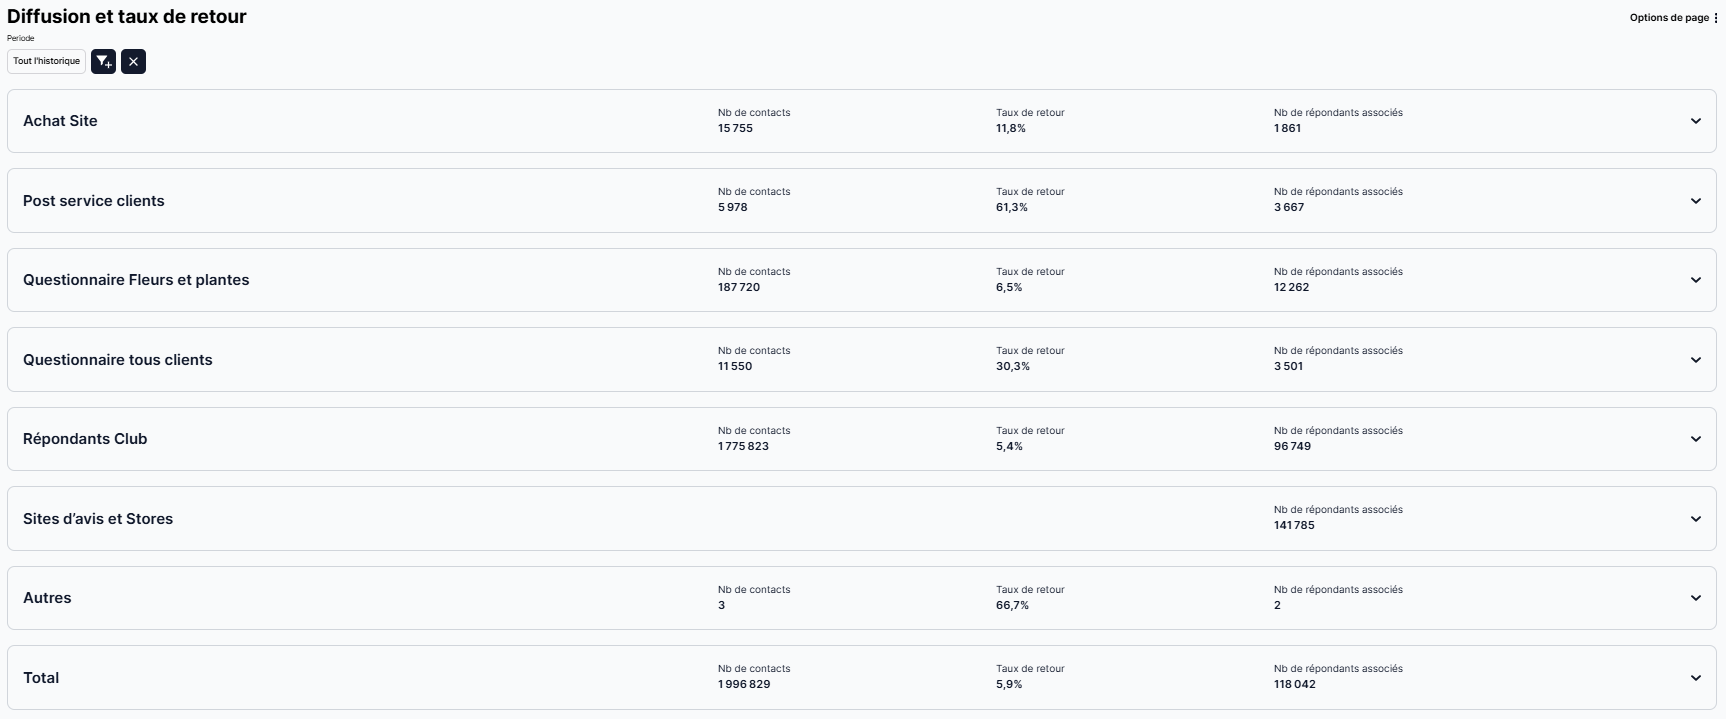
Task: Click the Post service clients title
Action: coord(93,201)
